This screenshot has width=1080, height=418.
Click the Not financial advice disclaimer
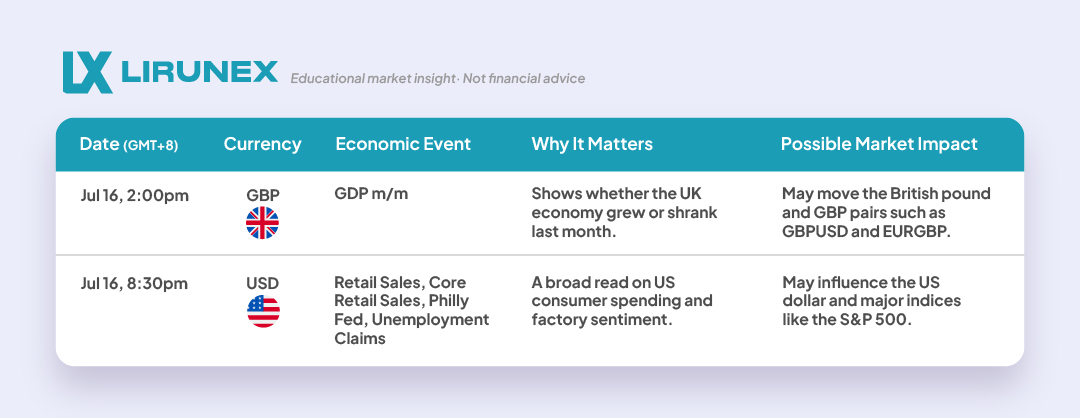(x=523, y=79)
